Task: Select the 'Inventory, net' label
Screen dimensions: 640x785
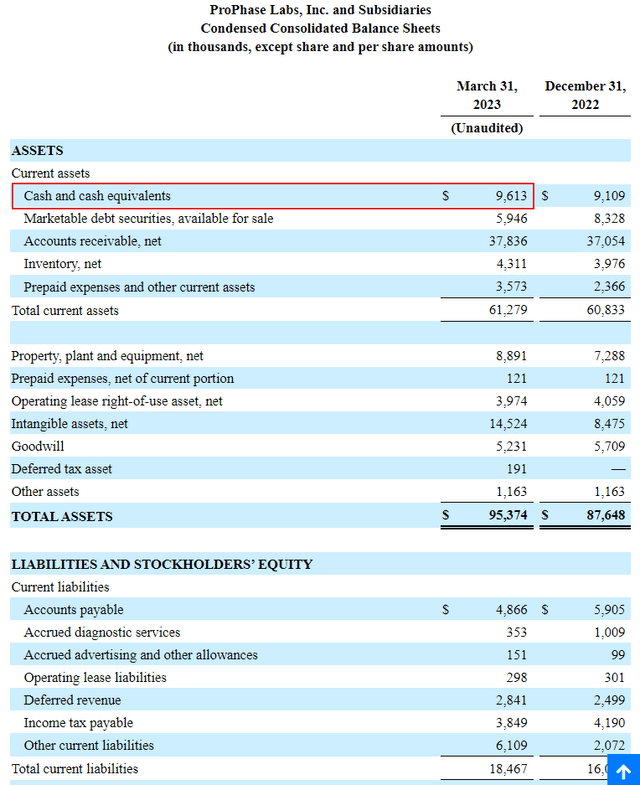Action: pos(63,264)
